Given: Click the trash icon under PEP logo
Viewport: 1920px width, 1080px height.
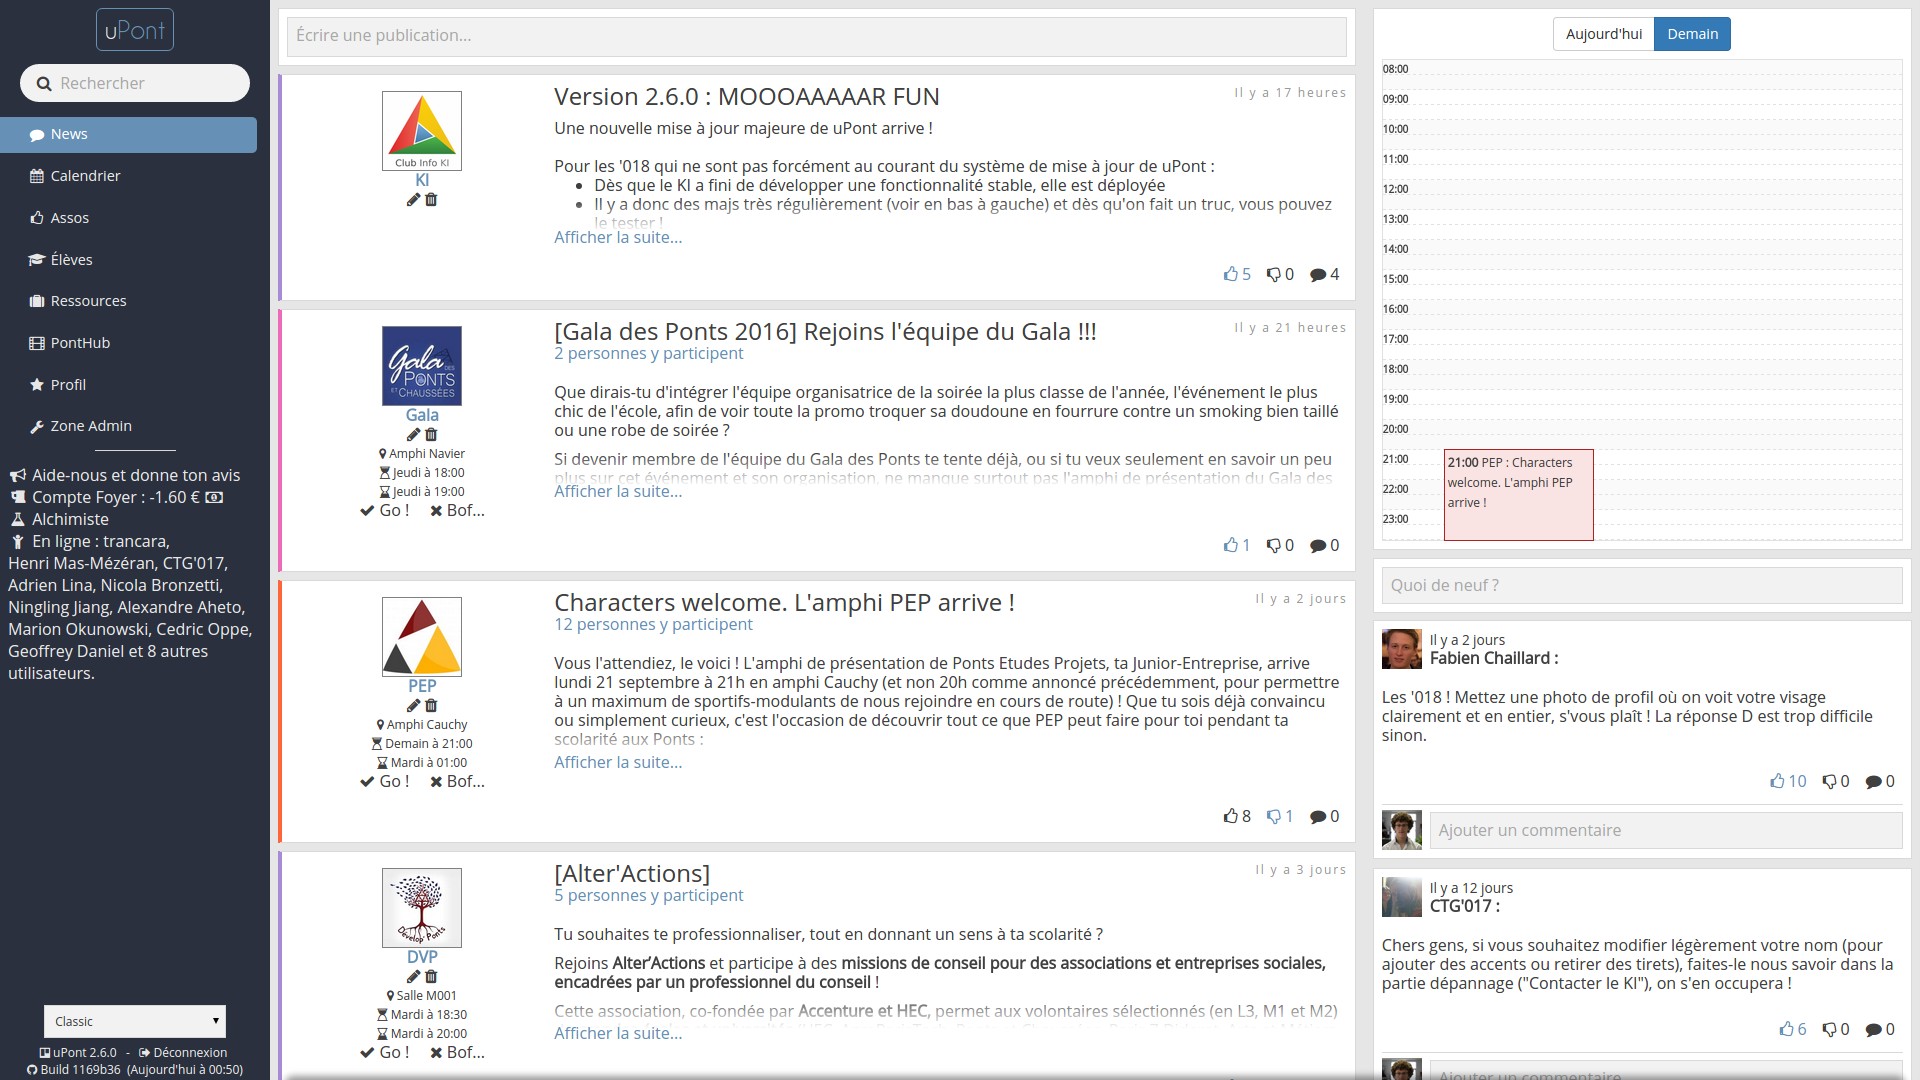Looking at the screenshot, I should (431, 706).
